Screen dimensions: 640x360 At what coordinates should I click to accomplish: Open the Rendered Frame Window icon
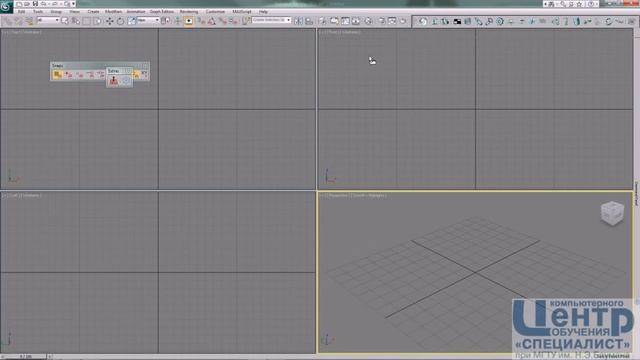(x=392, y=21)
